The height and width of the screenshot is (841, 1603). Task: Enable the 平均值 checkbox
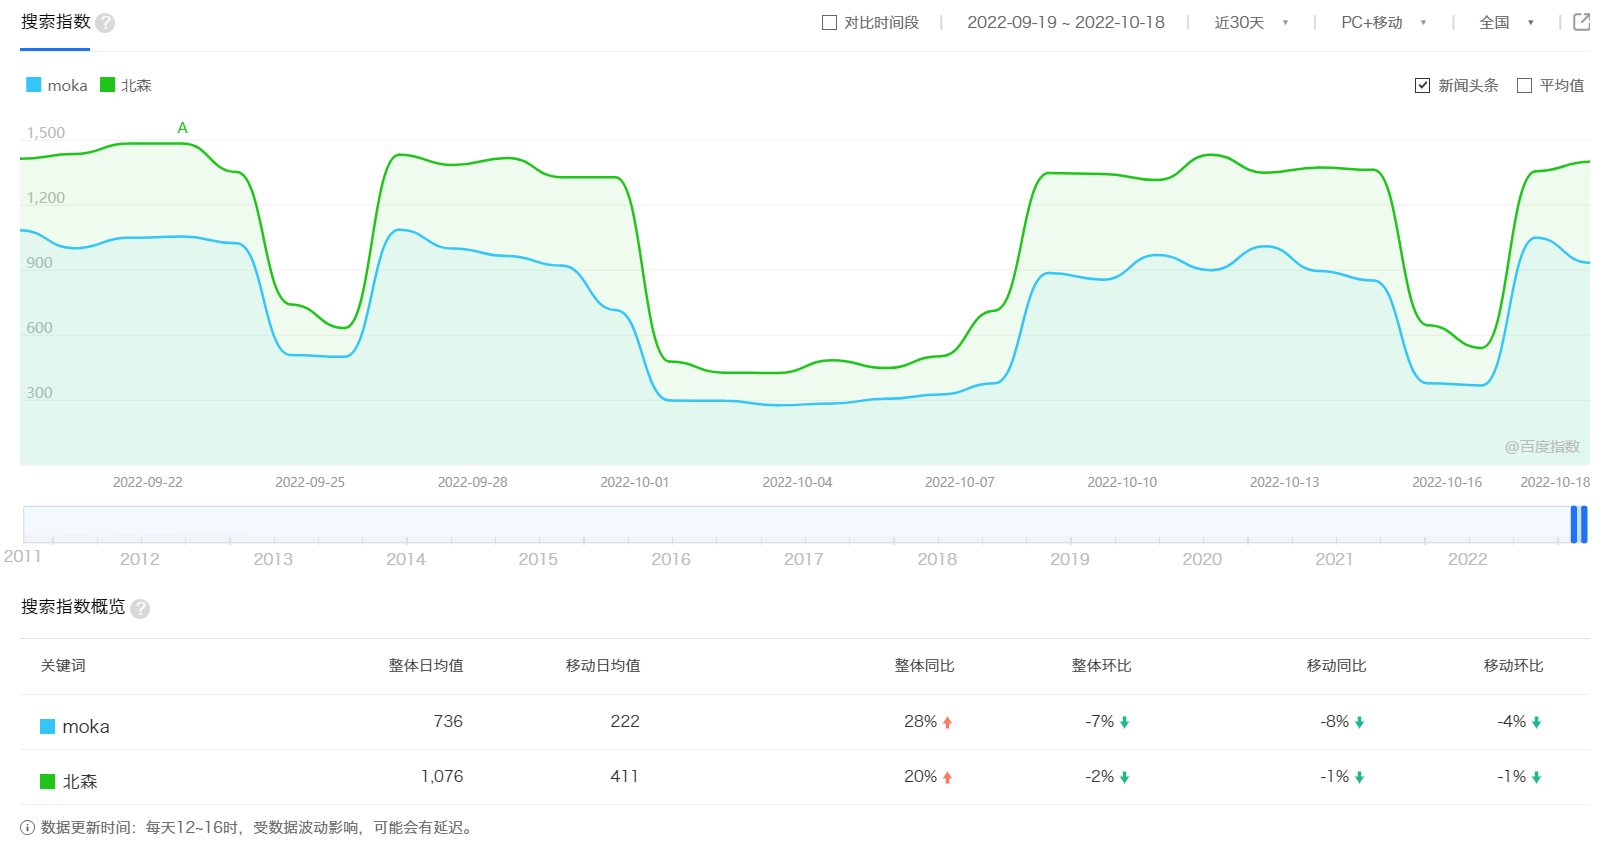1524,86
